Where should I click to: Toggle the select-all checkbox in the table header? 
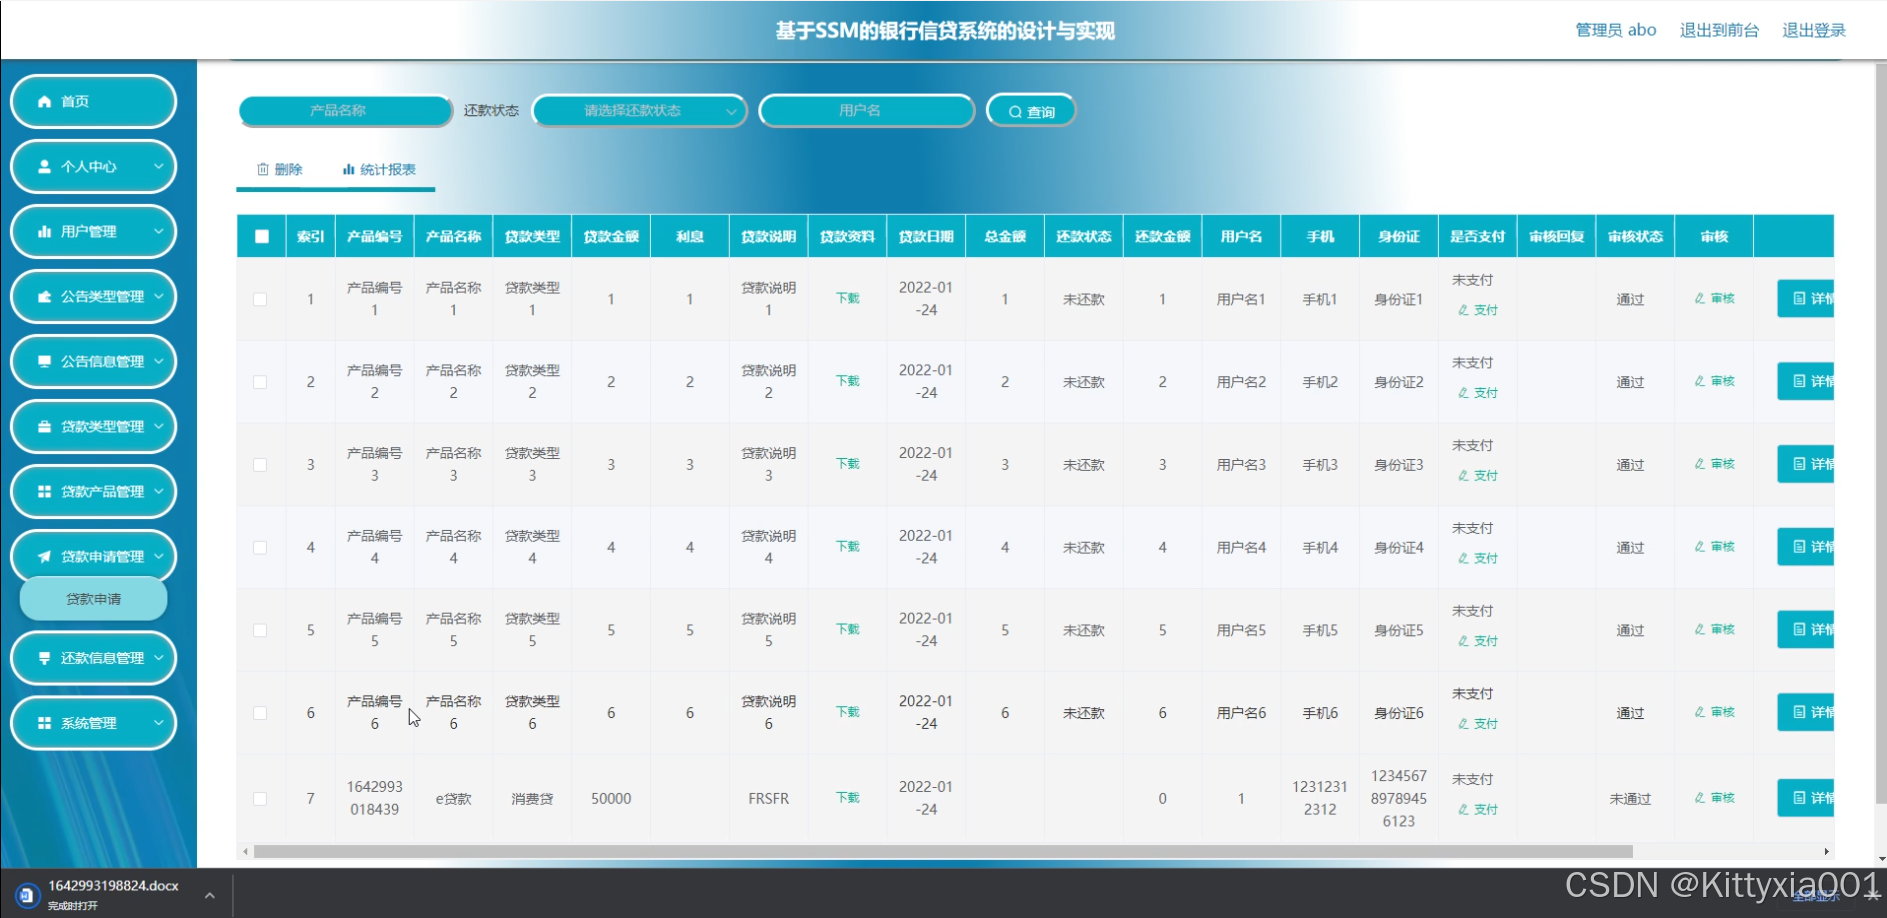point(262,237)
